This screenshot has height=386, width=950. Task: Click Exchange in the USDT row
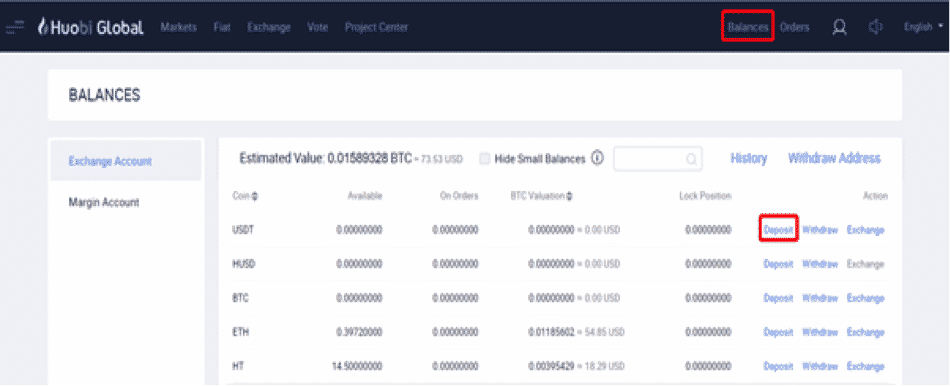point(866,230)
